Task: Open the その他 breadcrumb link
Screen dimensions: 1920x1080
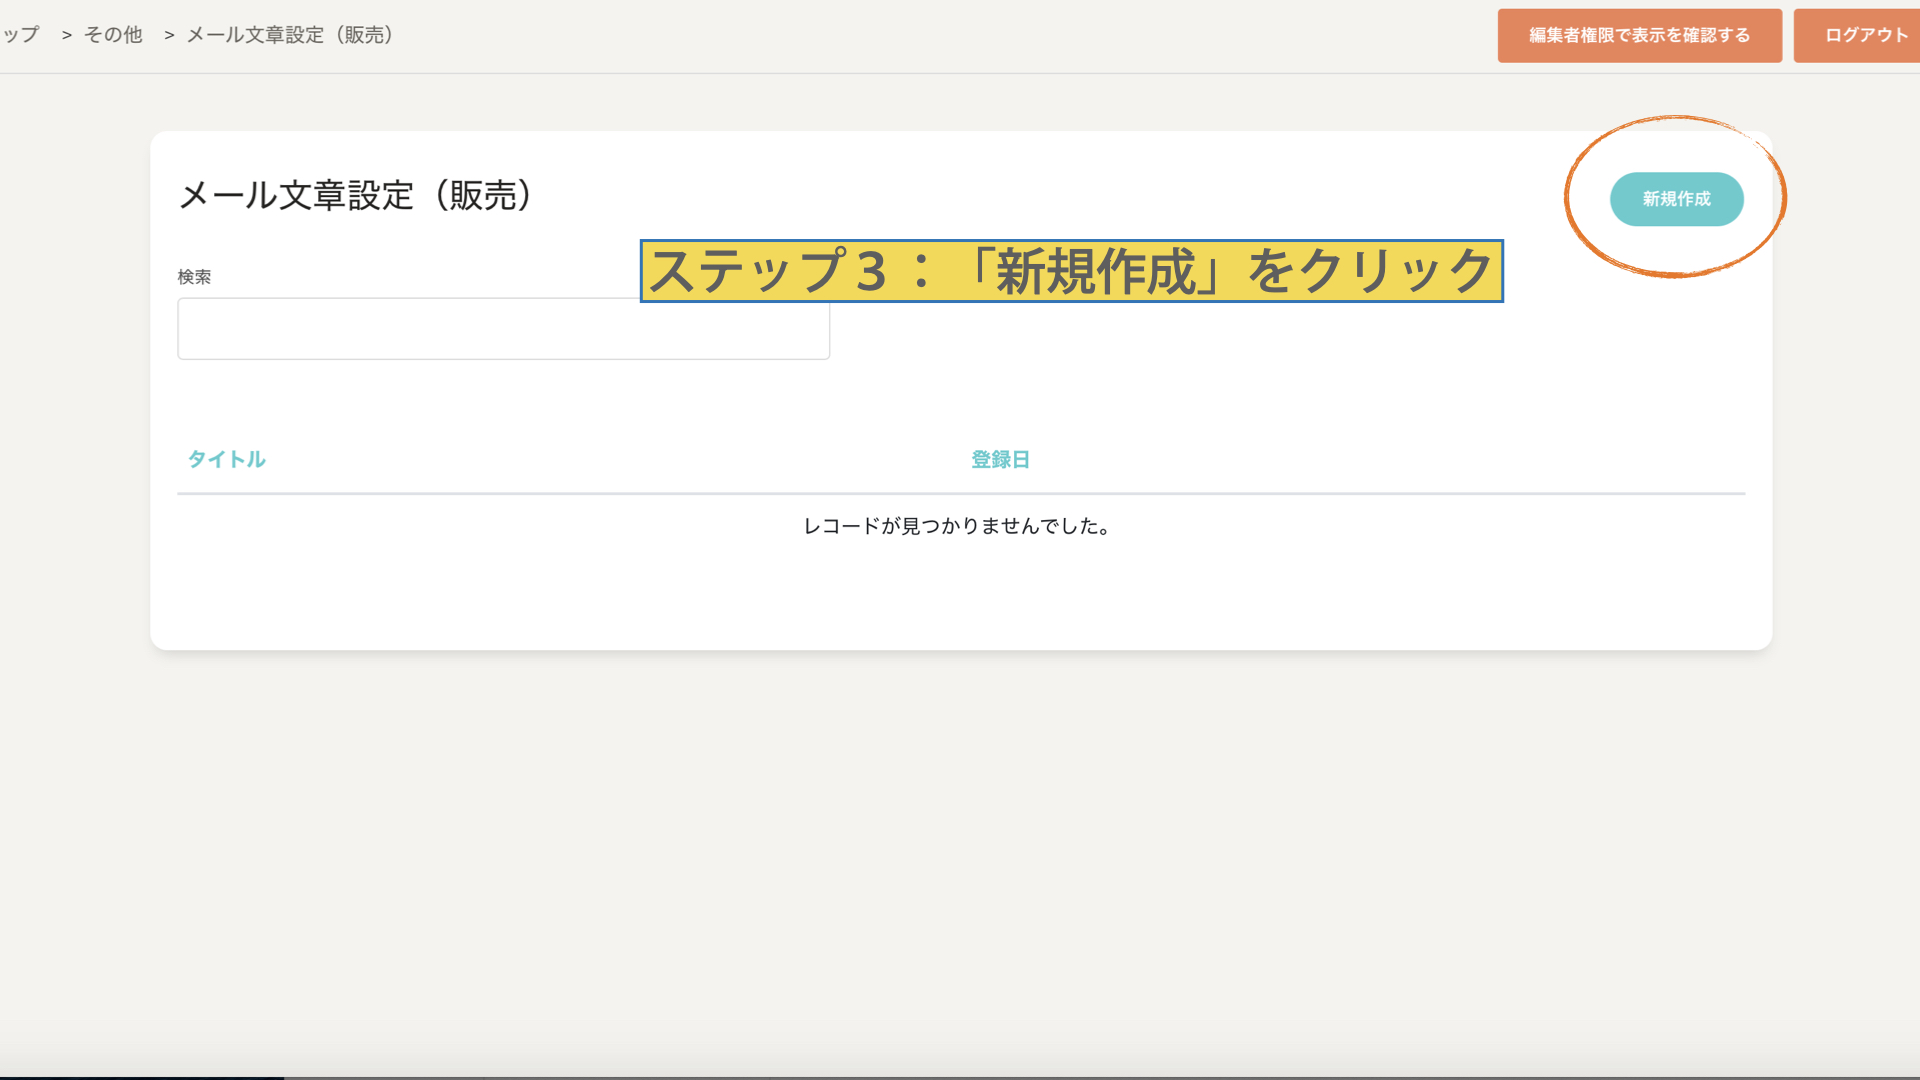Action: [113, 35]
